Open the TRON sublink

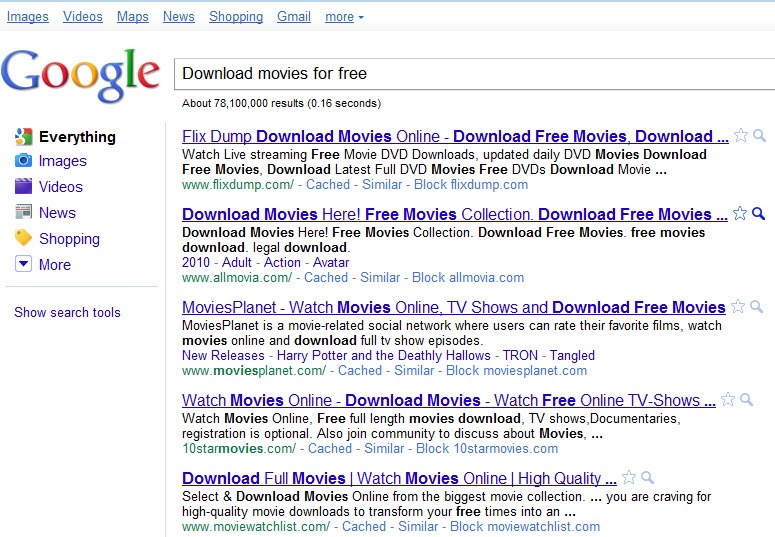click(520, 356)
